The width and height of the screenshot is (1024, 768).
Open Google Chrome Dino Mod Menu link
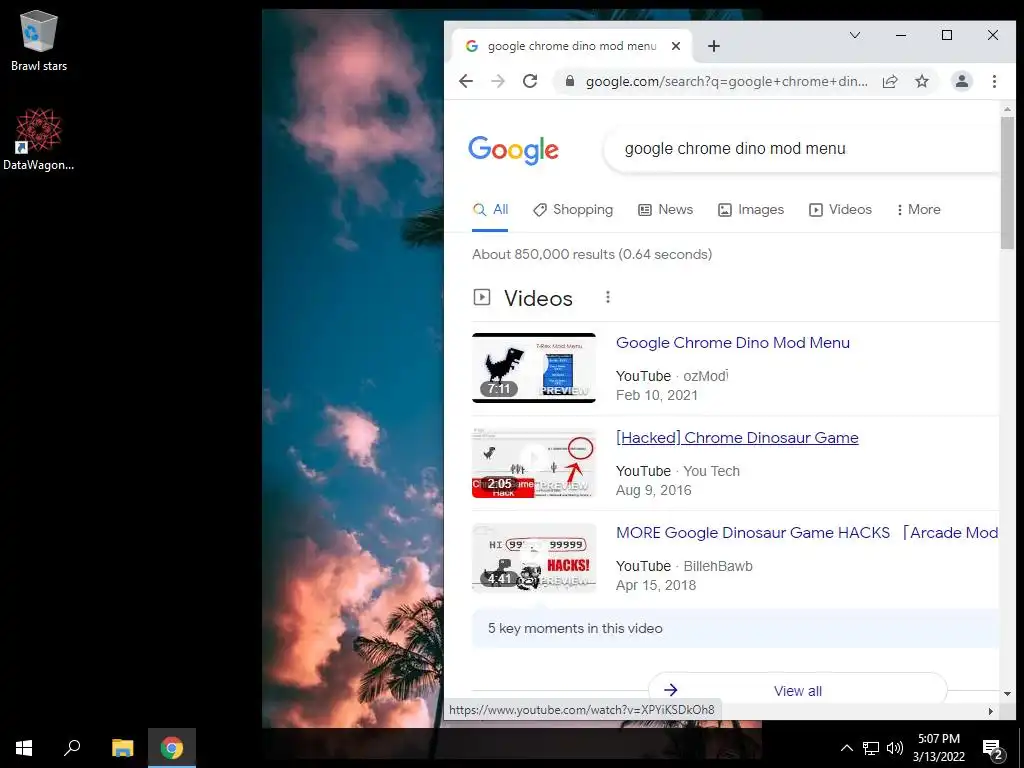coord(733,342)
